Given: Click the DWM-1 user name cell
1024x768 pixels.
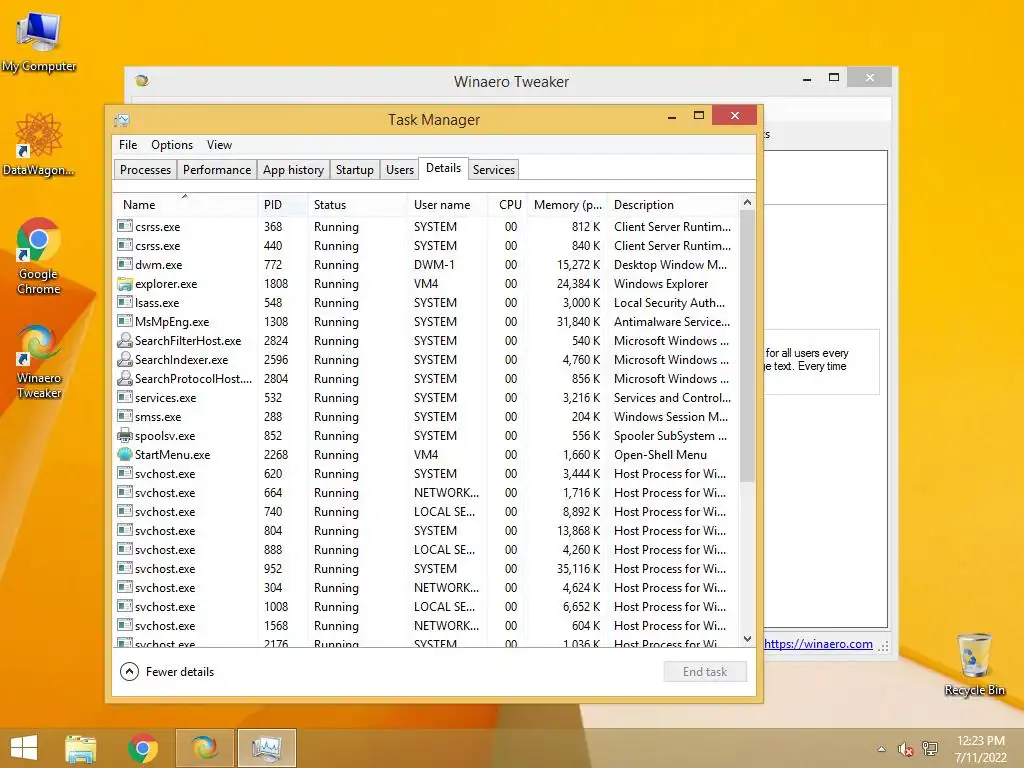Looking at the screenshot, I should point(434,264).
